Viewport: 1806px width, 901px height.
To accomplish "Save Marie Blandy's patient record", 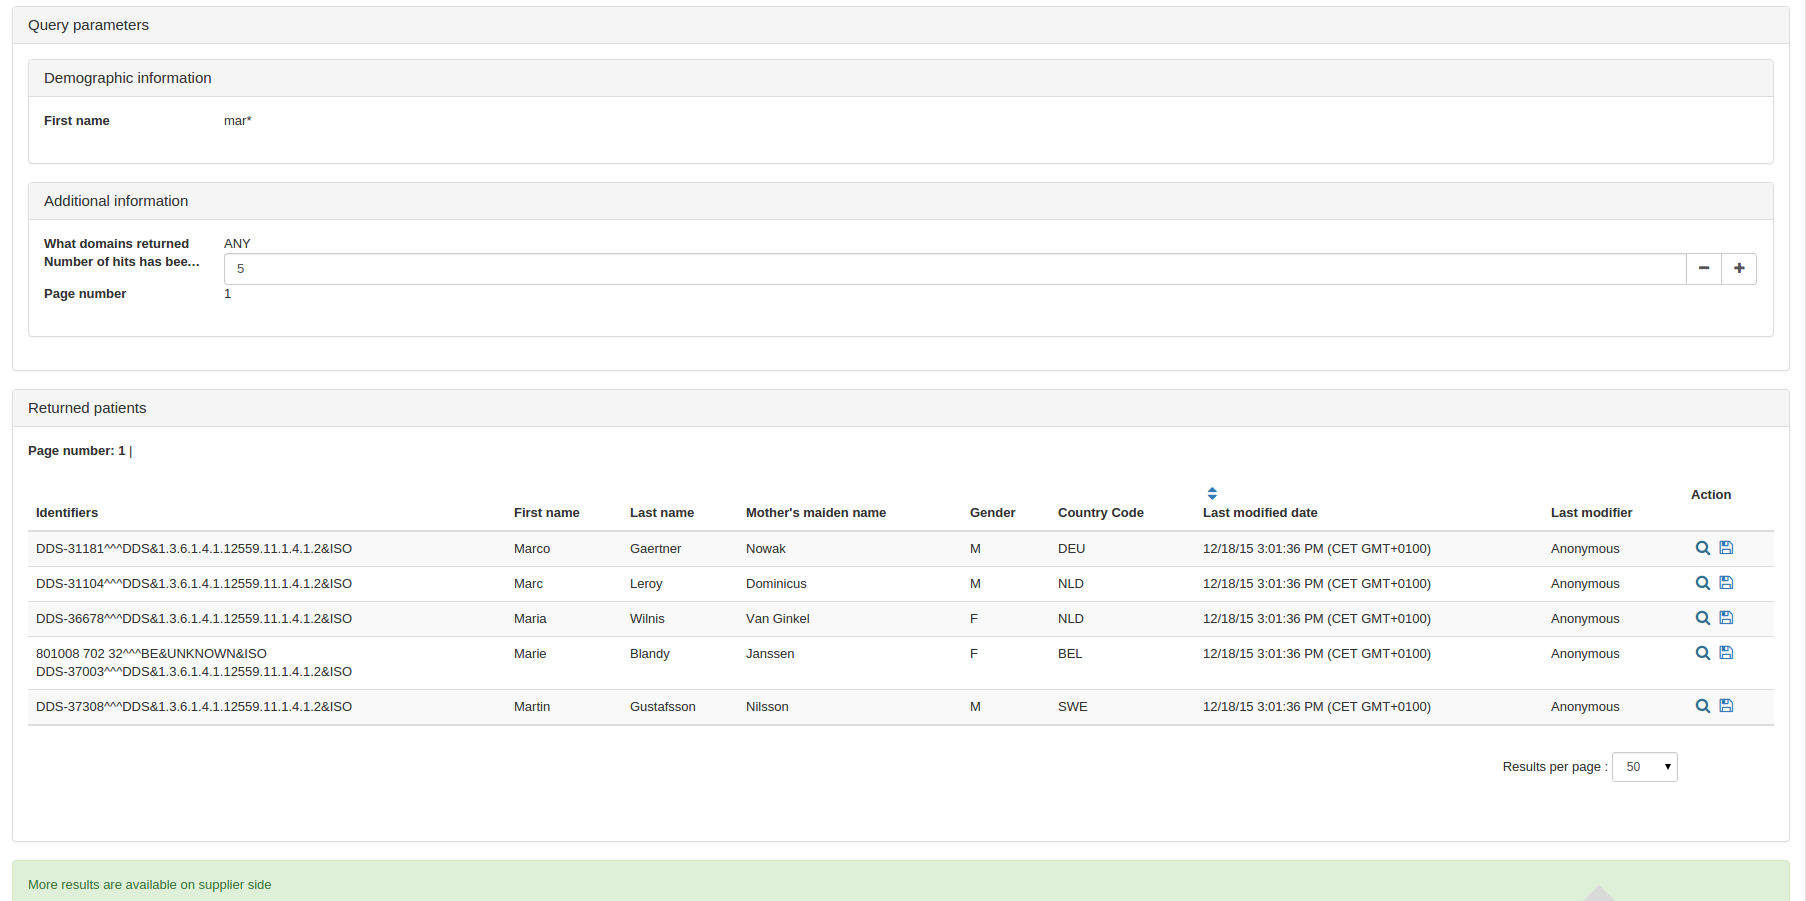I will pyautogui.click(x=1726, y=653).
